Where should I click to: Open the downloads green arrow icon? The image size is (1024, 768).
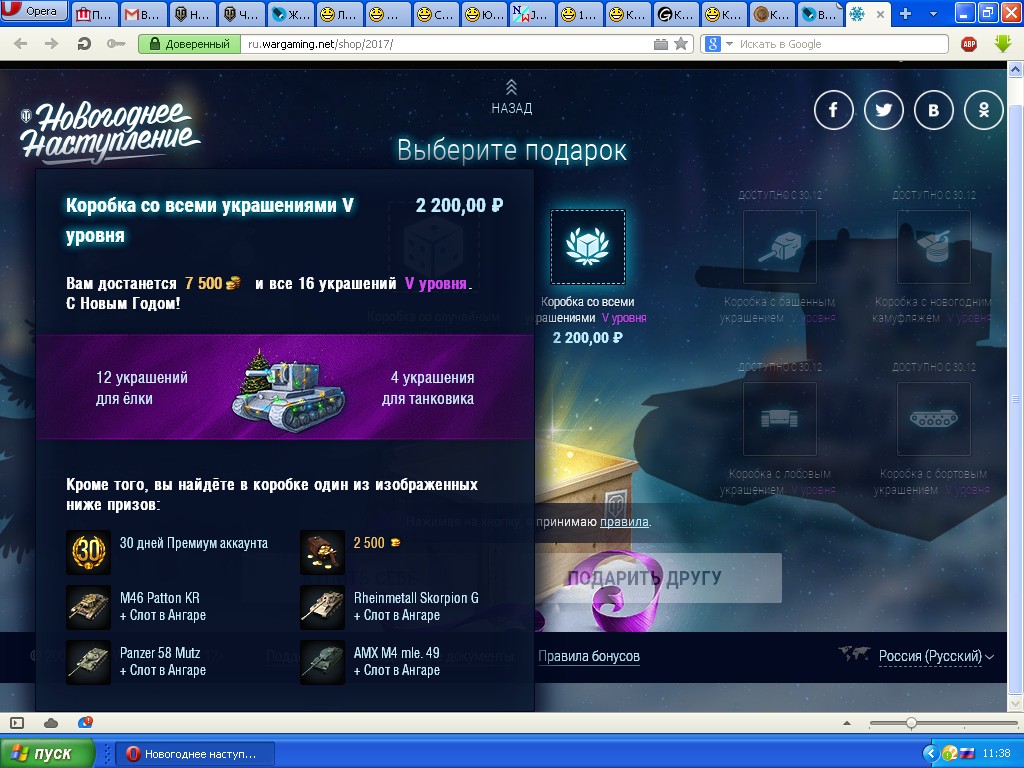coord(1002,44)
